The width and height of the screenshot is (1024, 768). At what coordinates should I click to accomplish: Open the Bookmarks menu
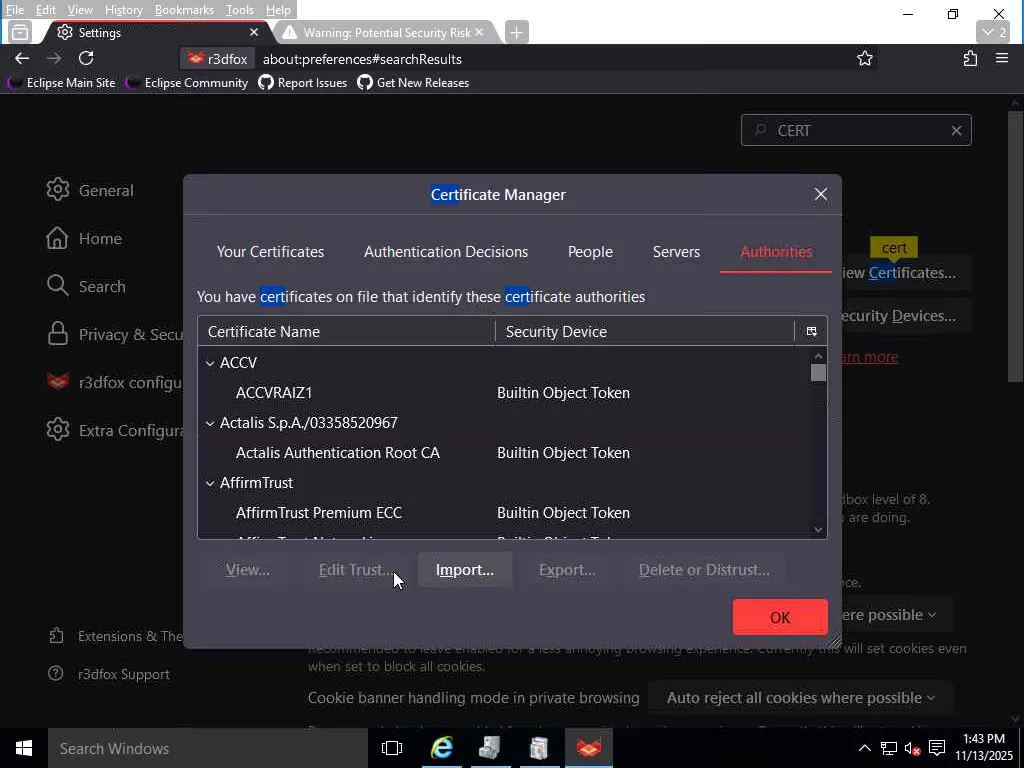pos(184,10)
